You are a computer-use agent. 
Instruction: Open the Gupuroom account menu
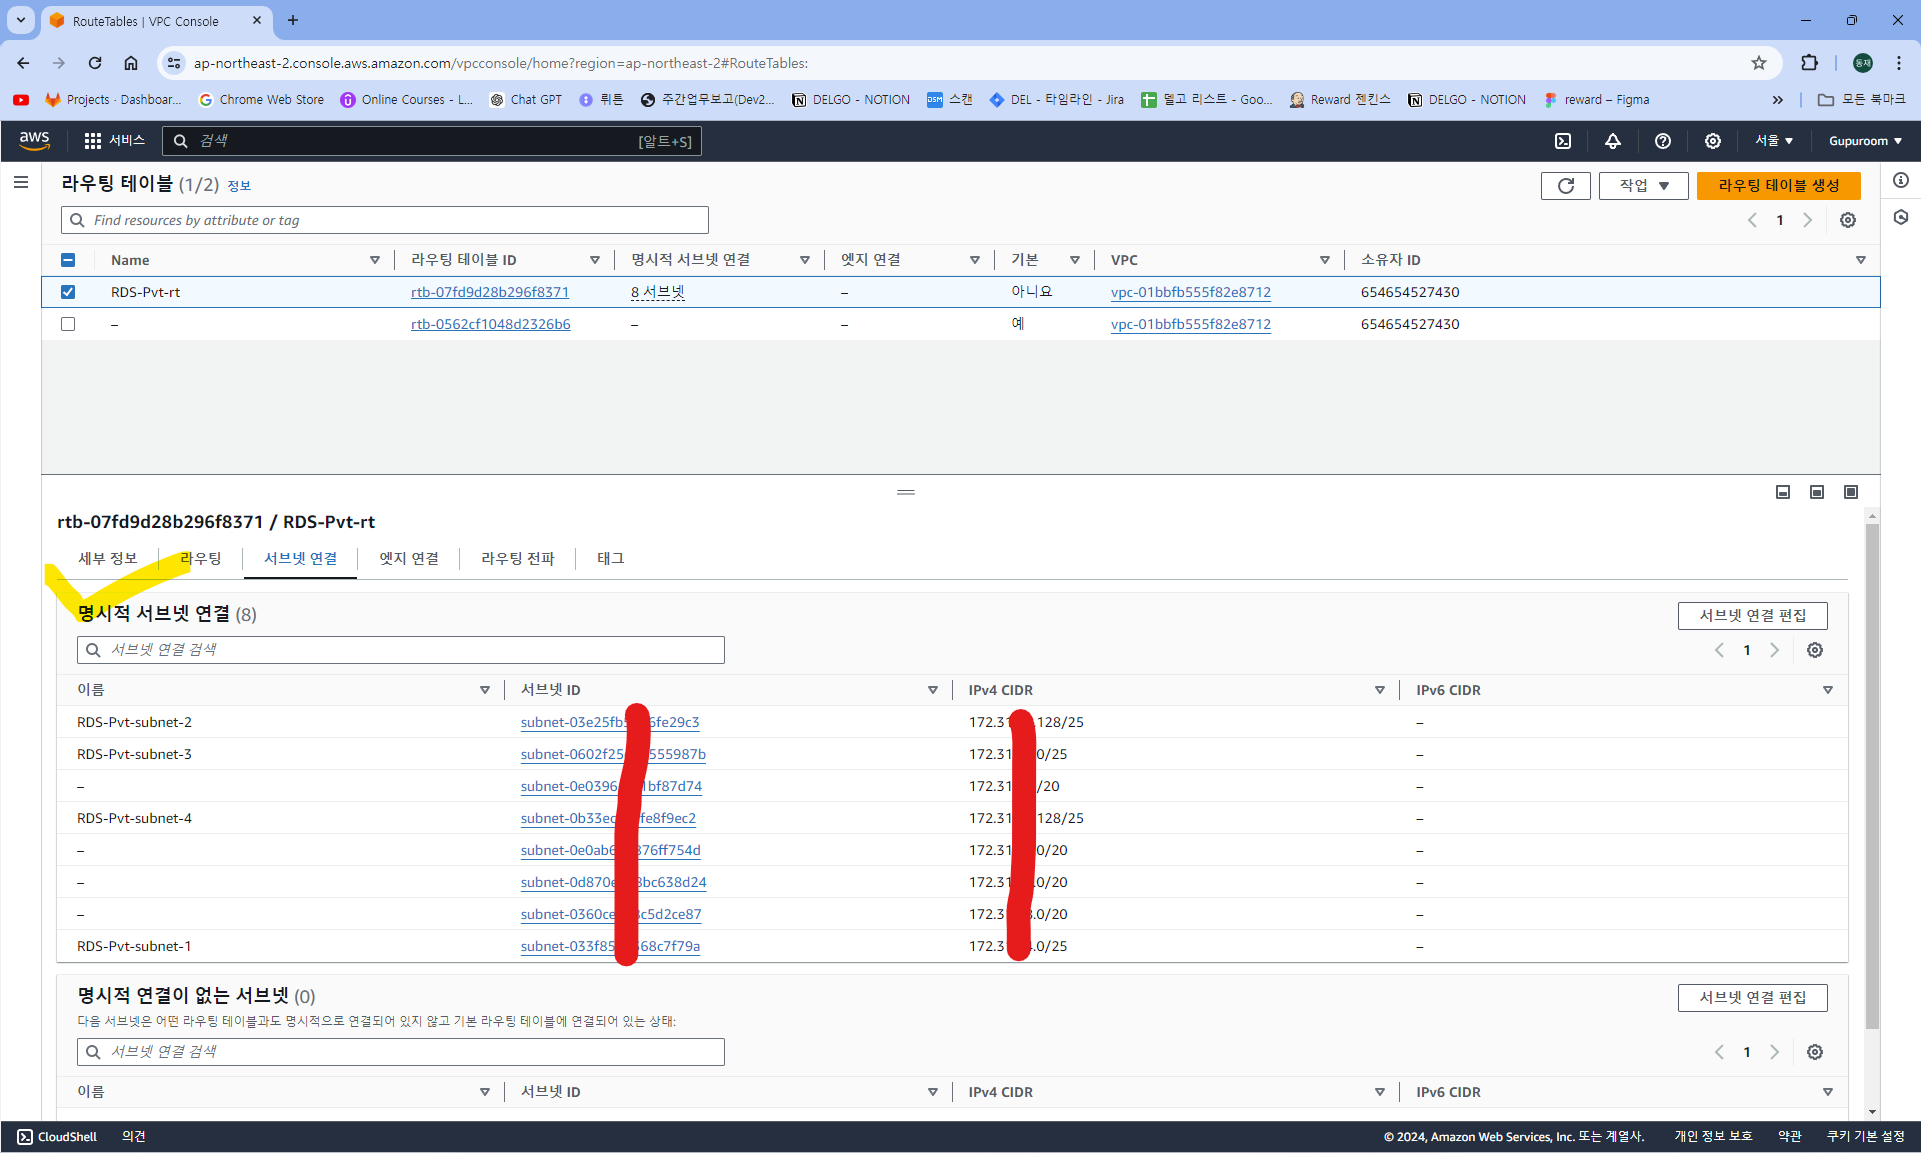[x=1865, y=141]
